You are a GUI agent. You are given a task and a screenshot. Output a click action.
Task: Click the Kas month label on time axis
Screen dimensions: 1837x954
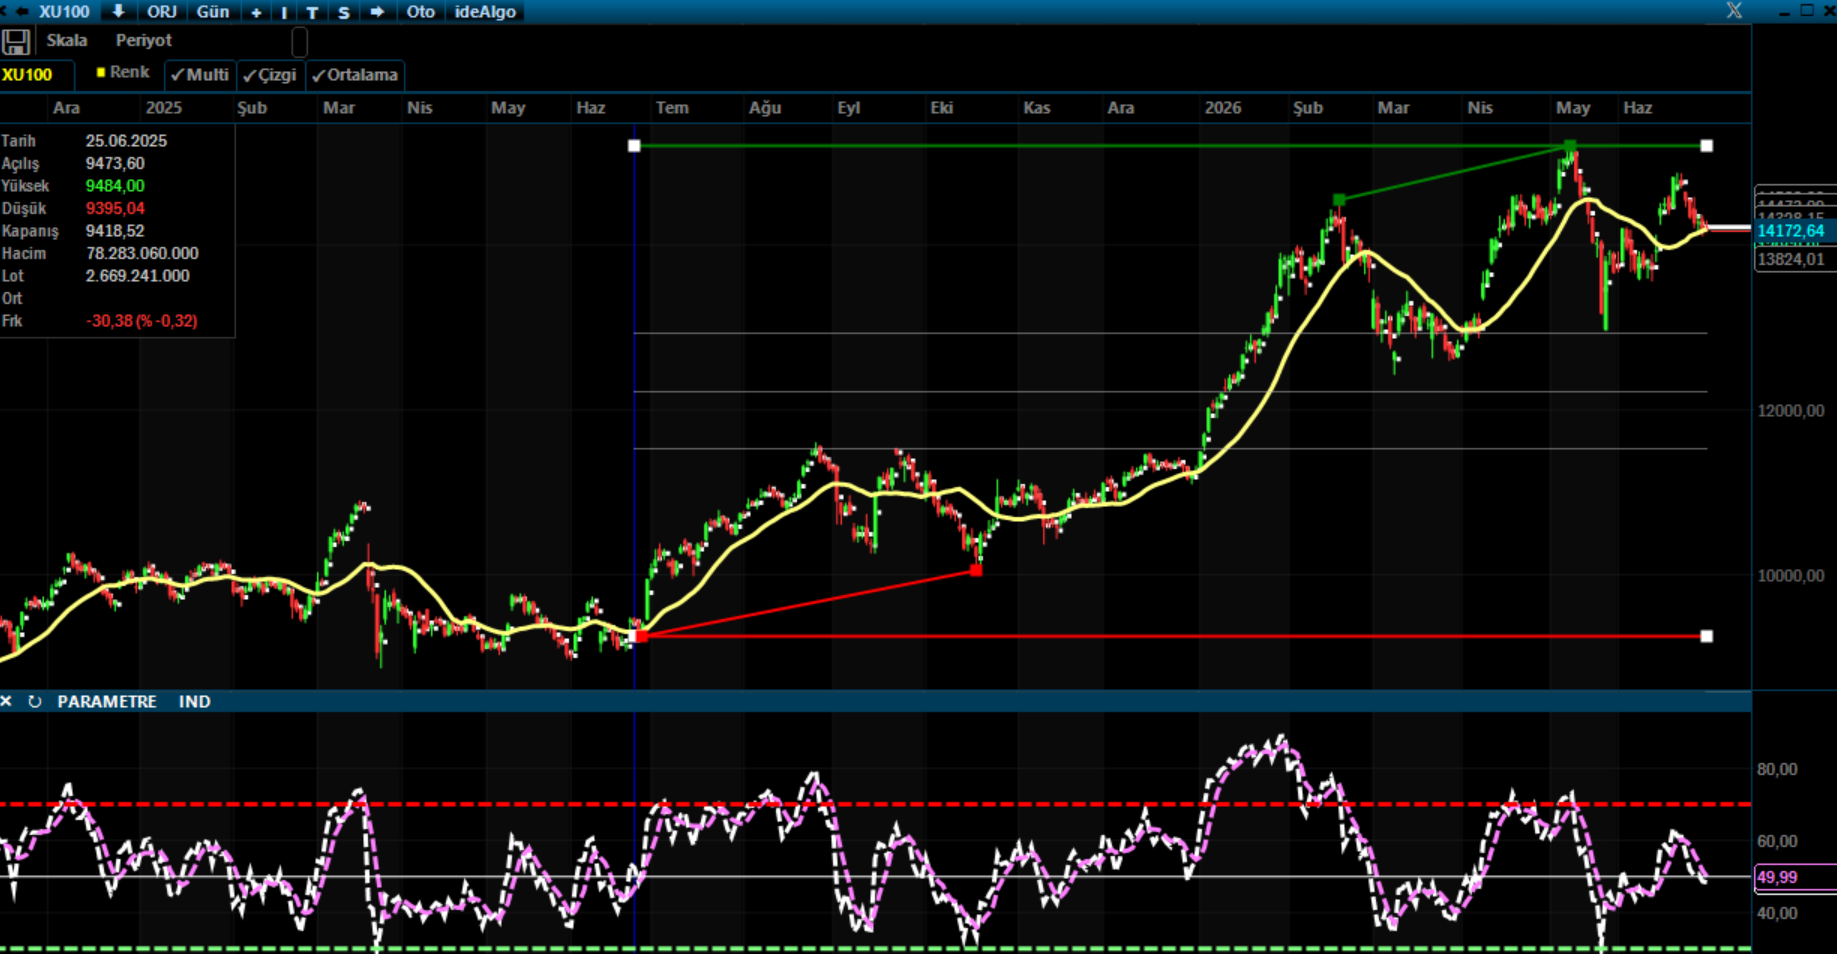coord(1037,108)
